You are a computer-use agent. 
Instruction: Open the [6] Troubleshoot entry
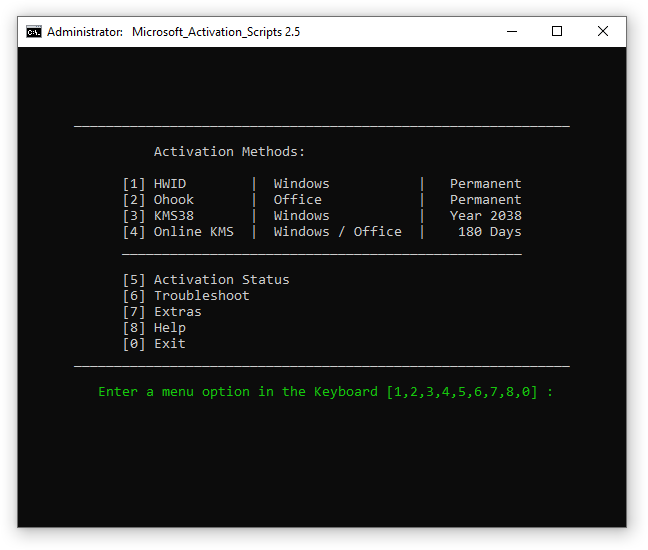pyautogui.click(x=186, y=296)
